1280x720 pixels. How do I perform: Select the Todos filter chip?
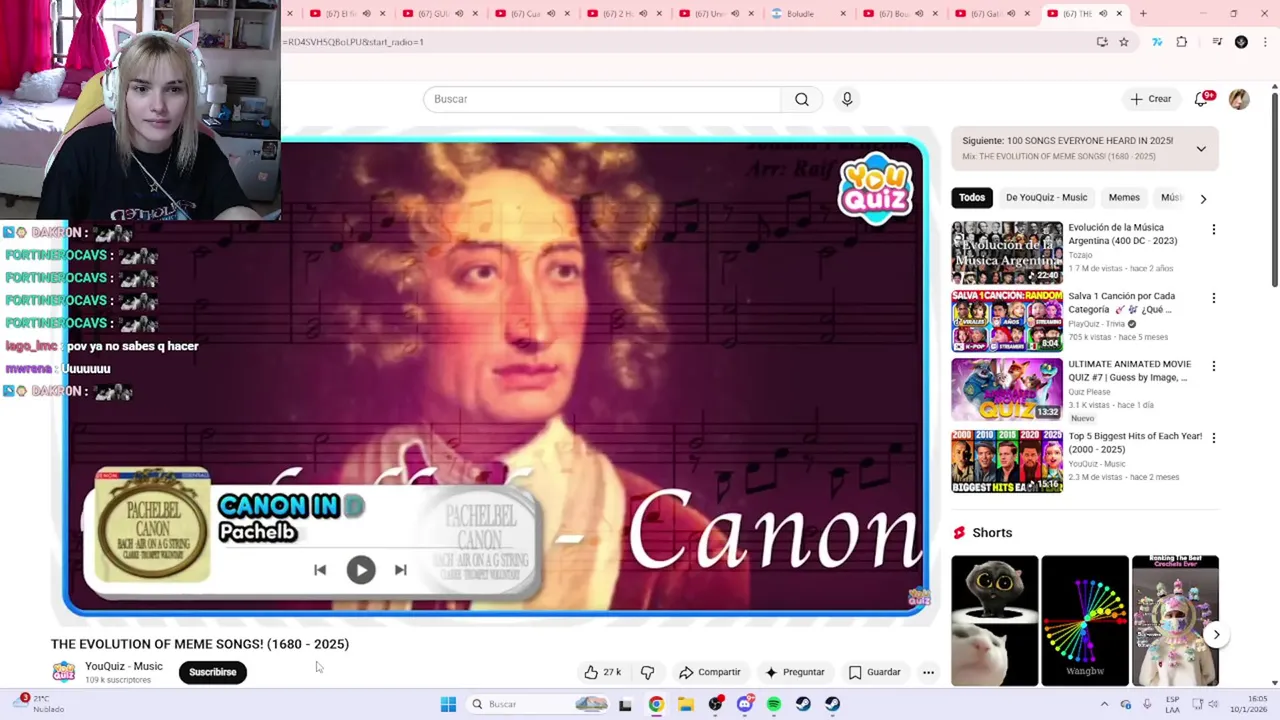pyautogui.click(x=972, y=198)
